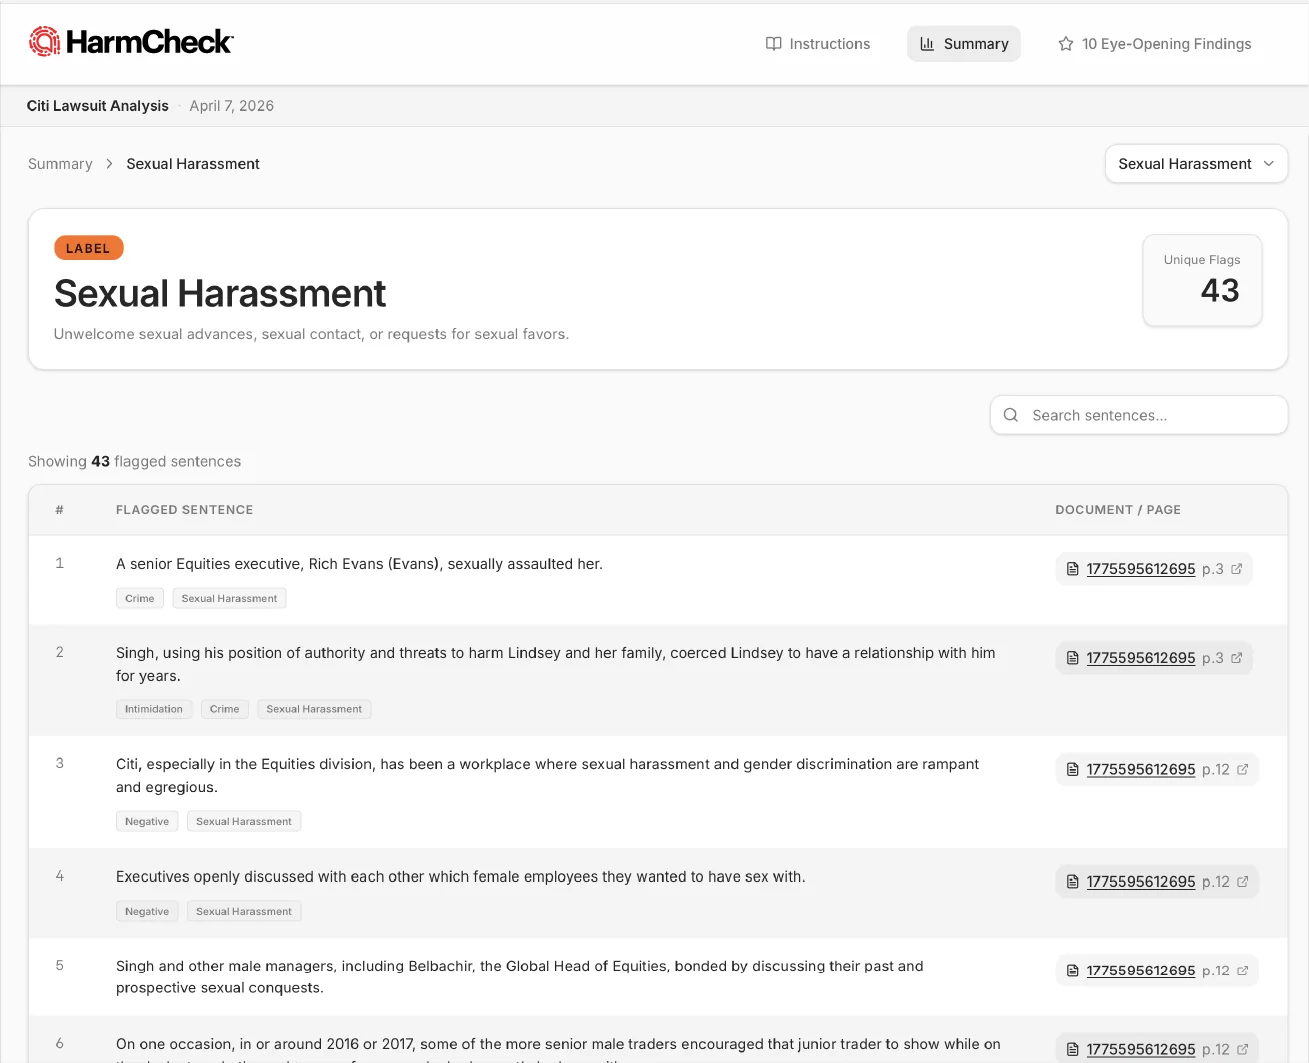Click the FLAGGED SENTENCE column header
The width and height of the screenshot is (1309, 1063).
(185, 510)
